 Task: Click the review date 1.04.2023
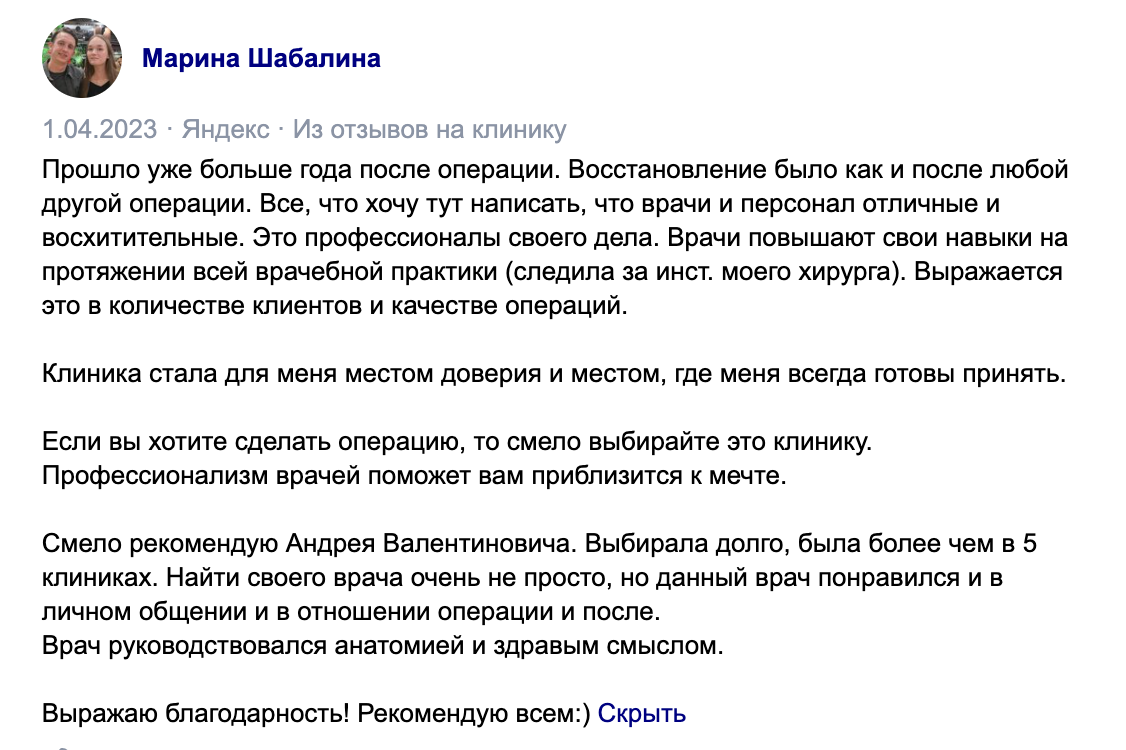click(x=100, y=130)
